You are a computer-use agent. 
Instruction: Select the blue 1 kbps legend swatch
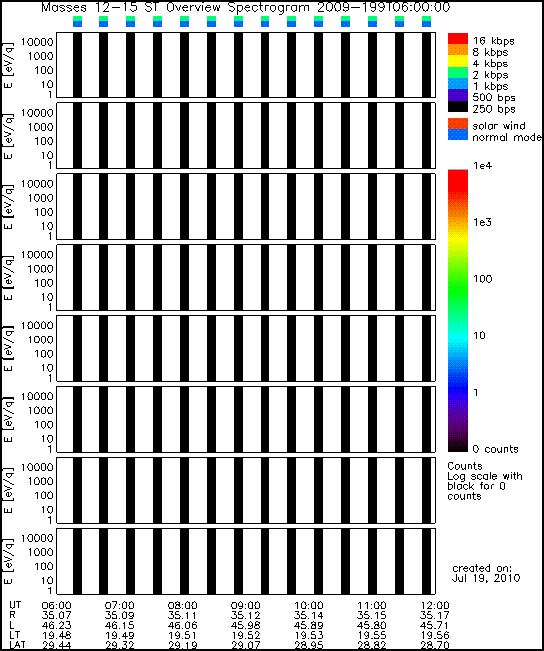[458, 84]
